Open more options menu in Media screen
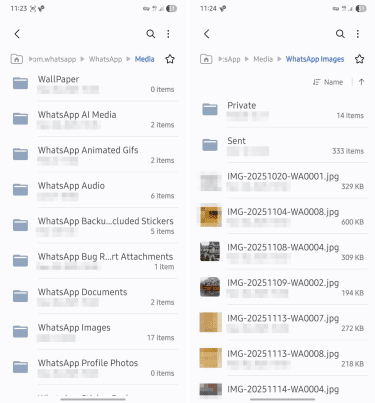The width and height of the screenshot is (375, 403). point(168,34)
